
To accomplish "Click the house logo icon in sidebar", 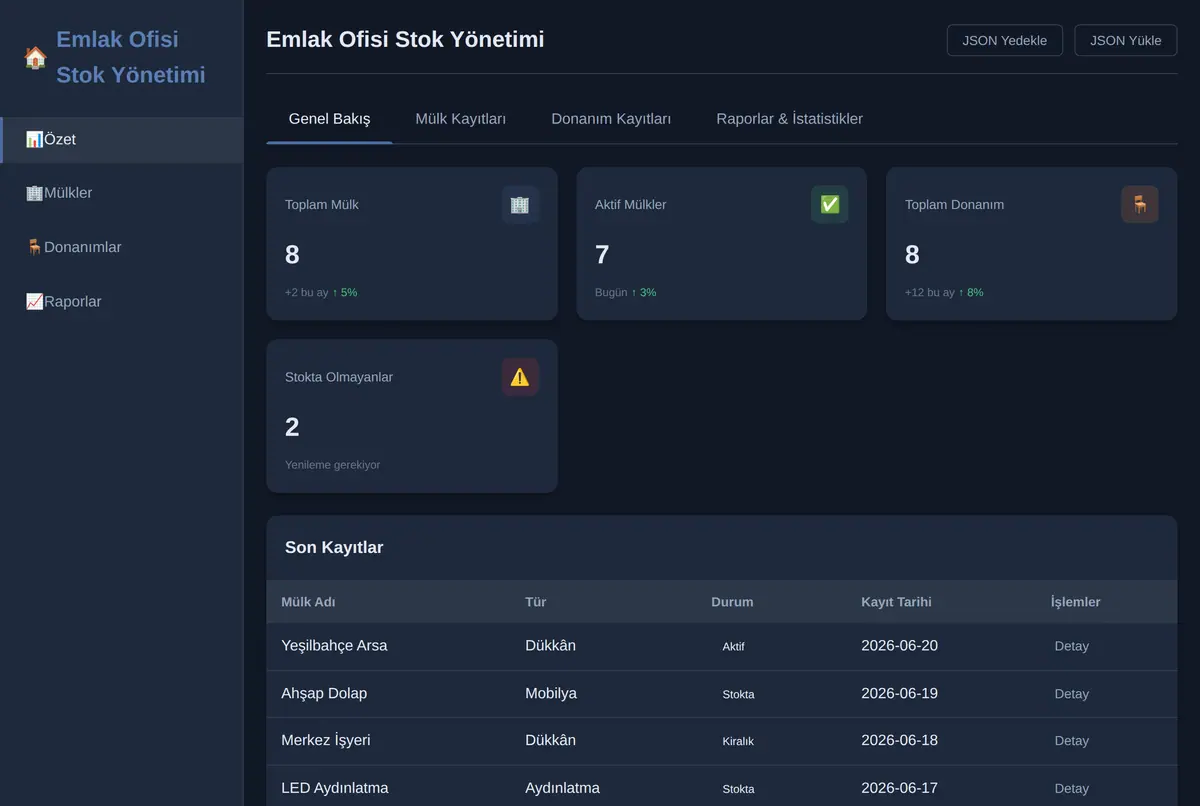I will pos(35,57).
